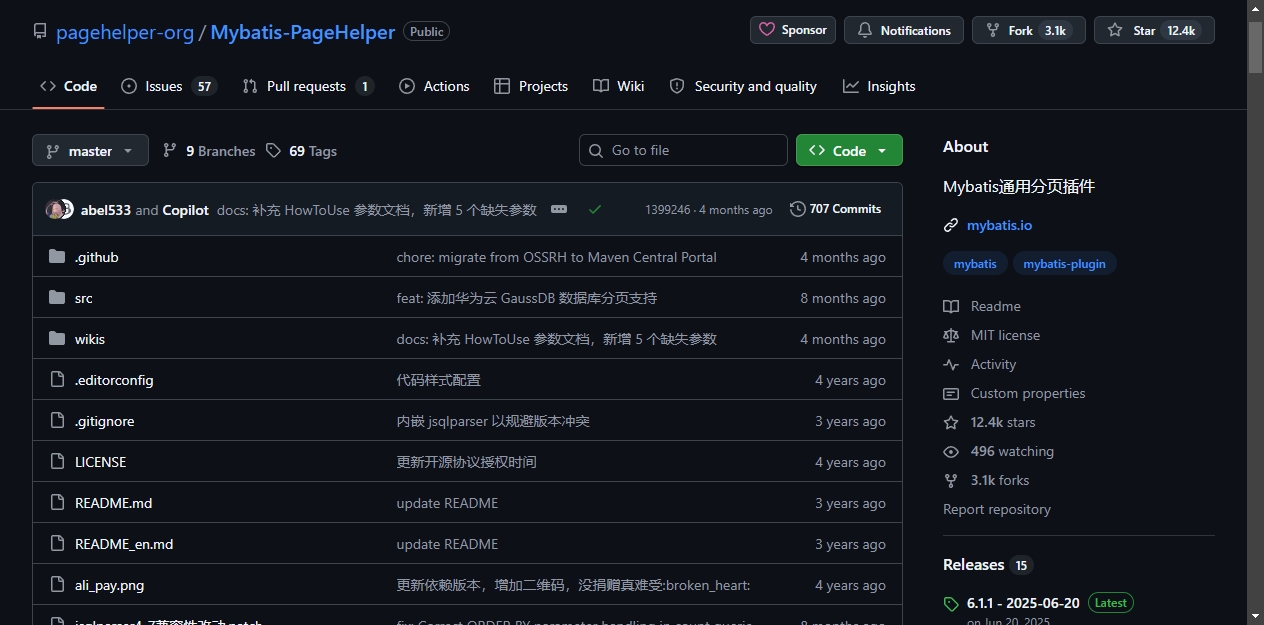Open the src folder

point(84,298)
